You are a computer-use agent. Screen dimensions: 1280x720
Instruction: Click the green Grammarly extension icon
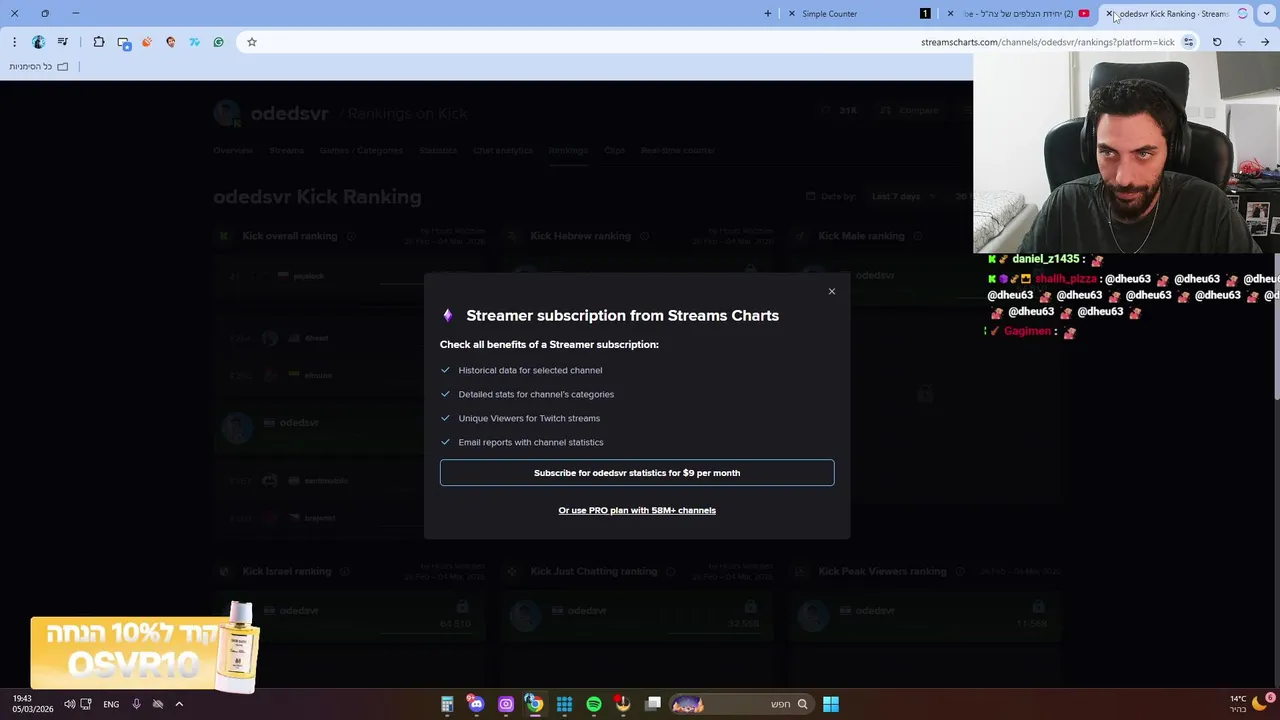pyautogui.click(x=219, y=42)
